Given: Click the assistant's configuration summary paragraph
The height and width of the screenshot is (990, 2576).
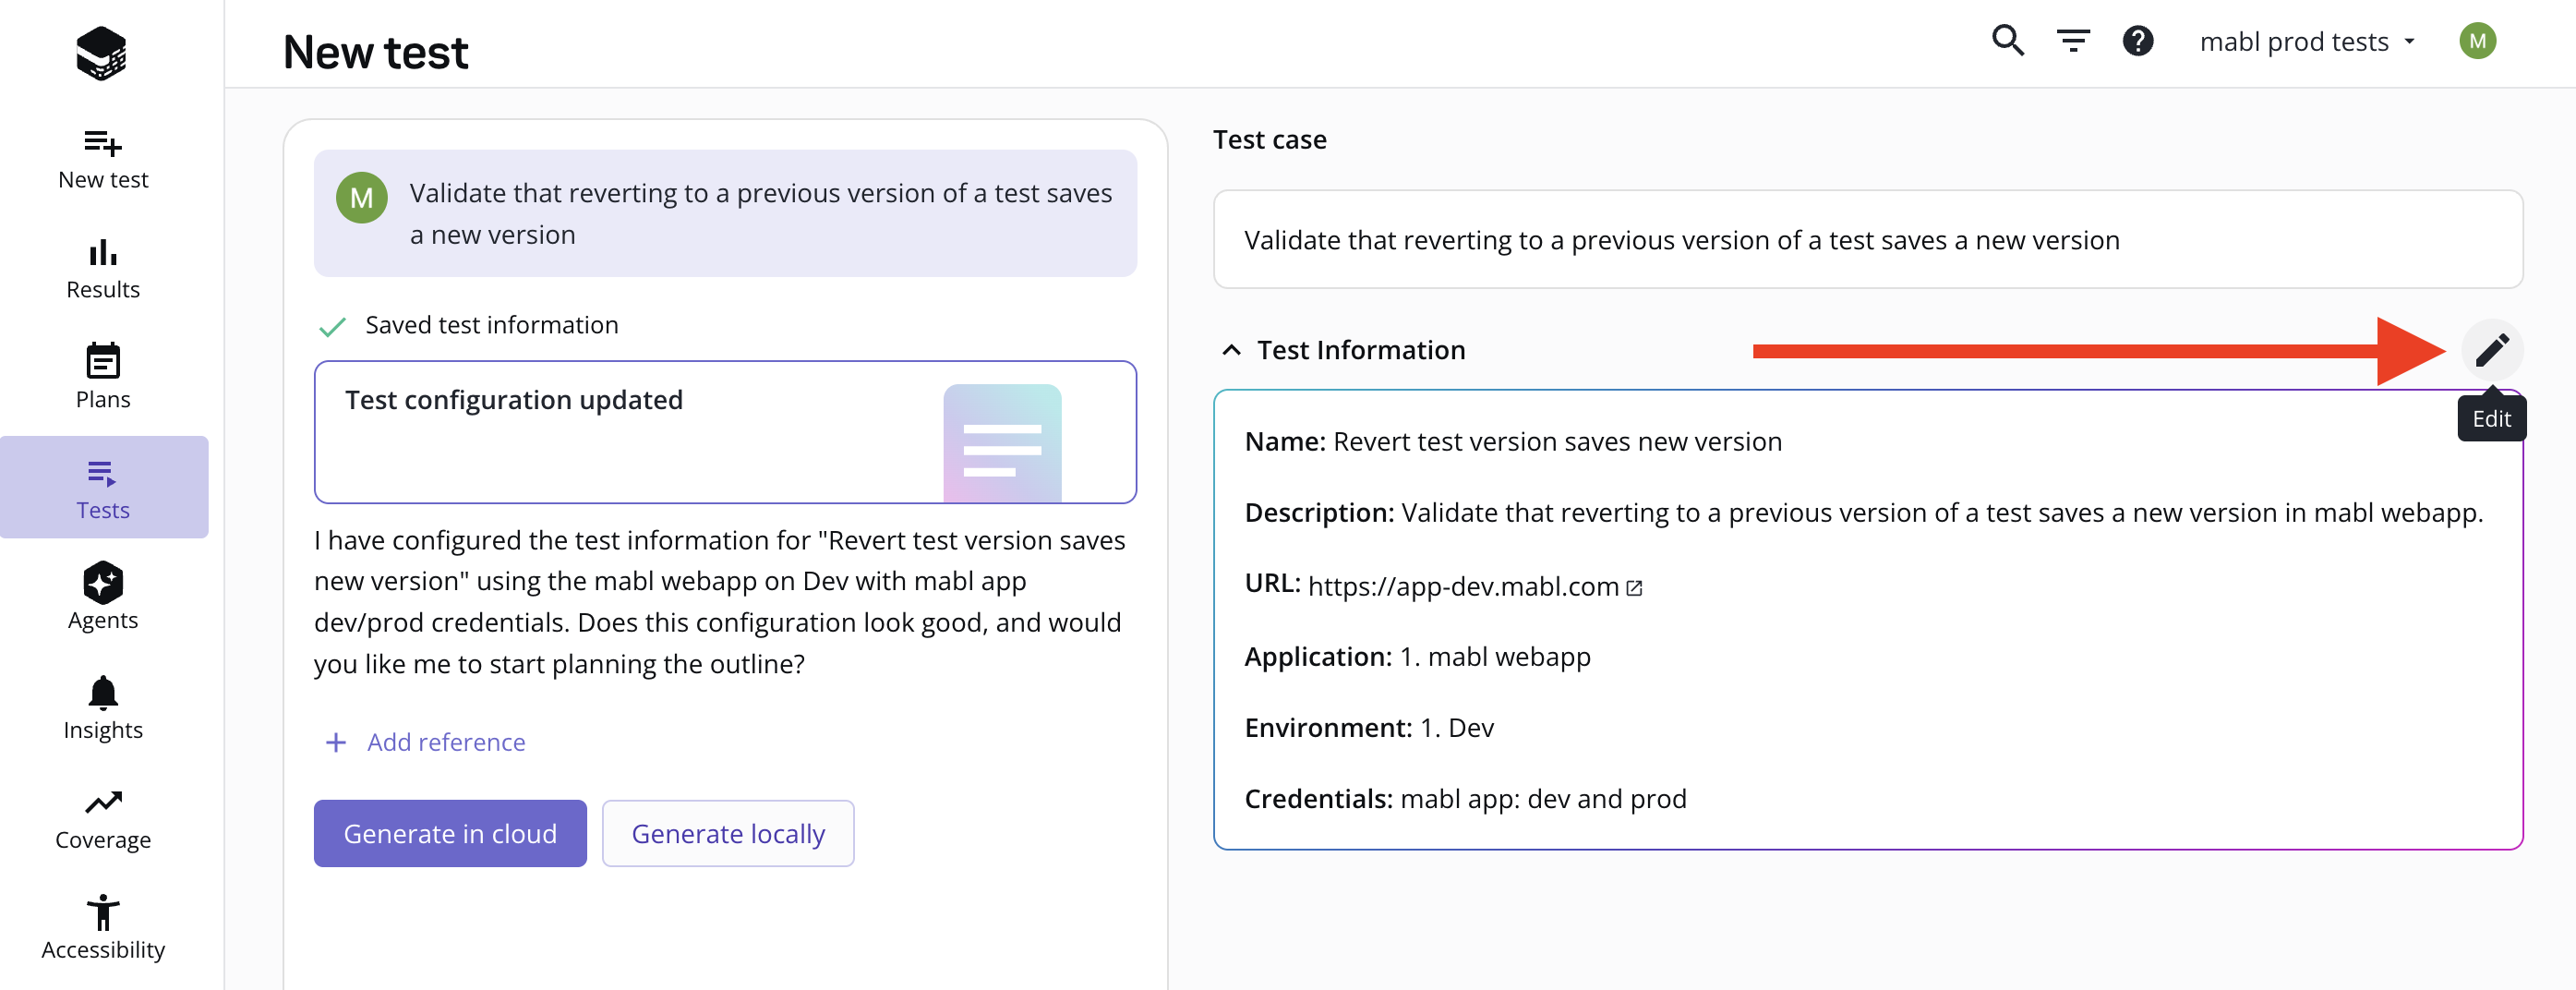Looking at the screenshot, I should coord(720,602).
